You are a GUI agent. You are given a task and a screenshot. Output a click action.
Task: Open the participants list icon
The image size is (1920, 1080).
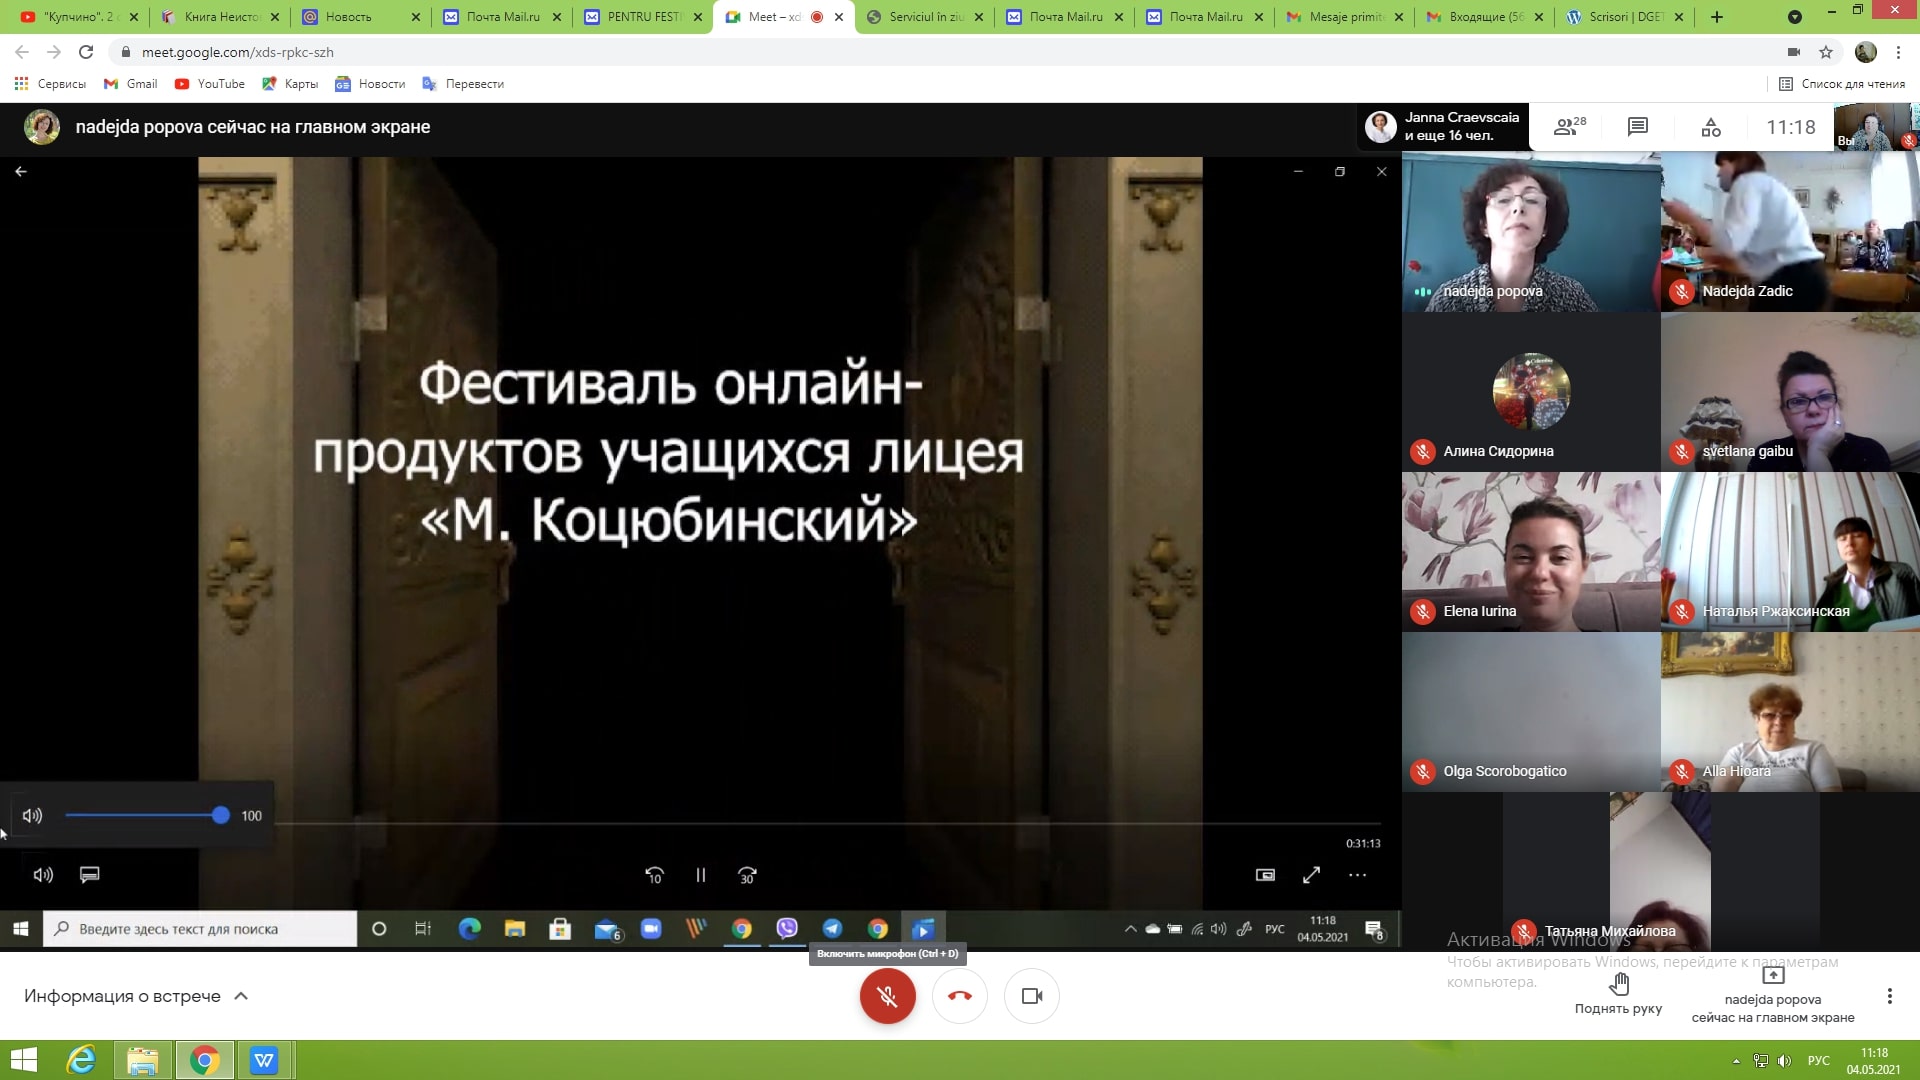pos(1568,127)
